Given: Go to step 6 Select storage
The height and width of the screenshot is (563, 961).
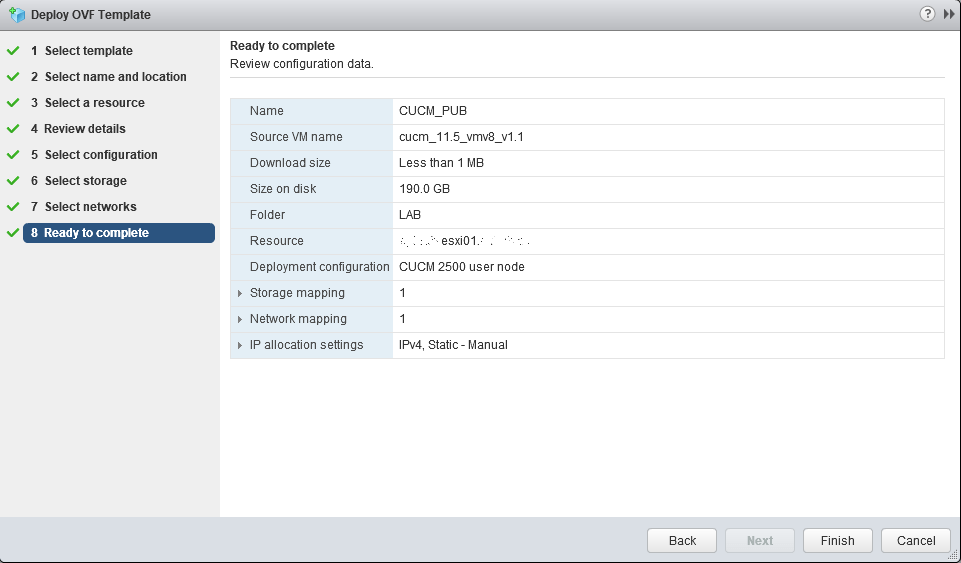Looking at the screenshot, I should point(78,181).
